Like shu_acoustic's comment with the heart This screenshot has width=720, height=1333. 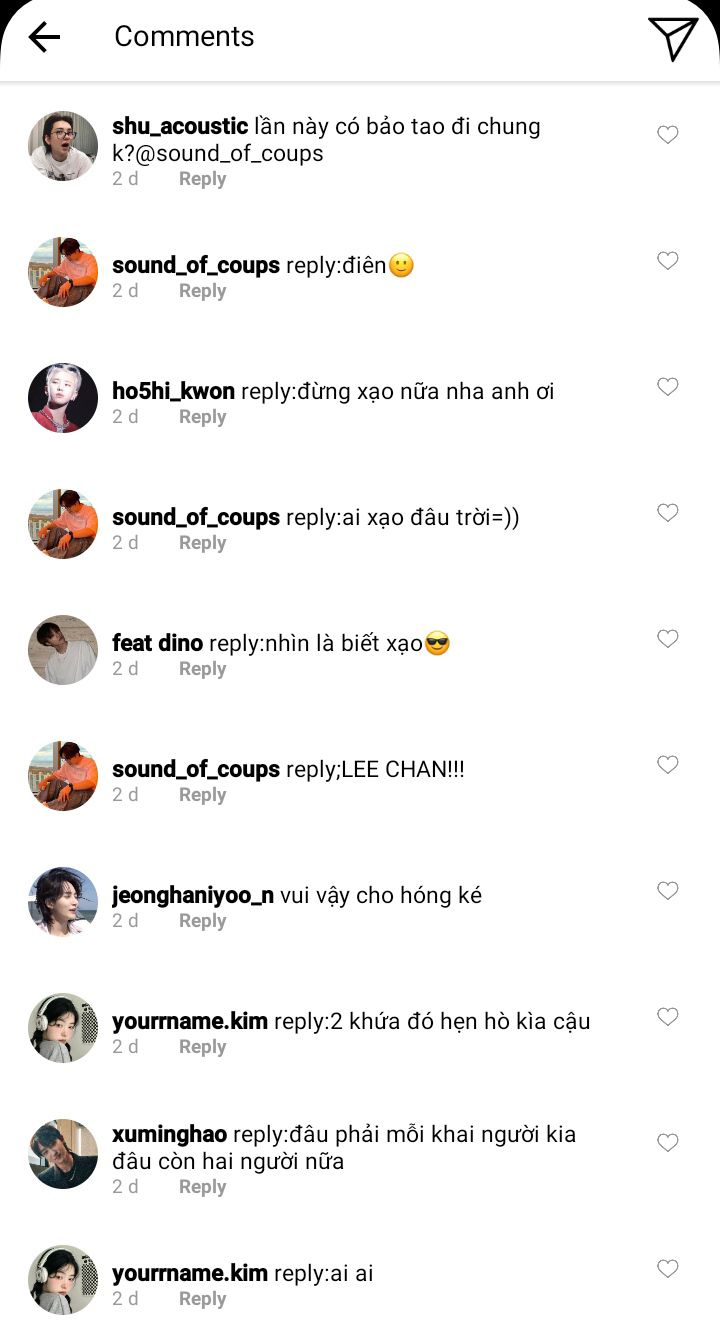click(x=668, y=135)
